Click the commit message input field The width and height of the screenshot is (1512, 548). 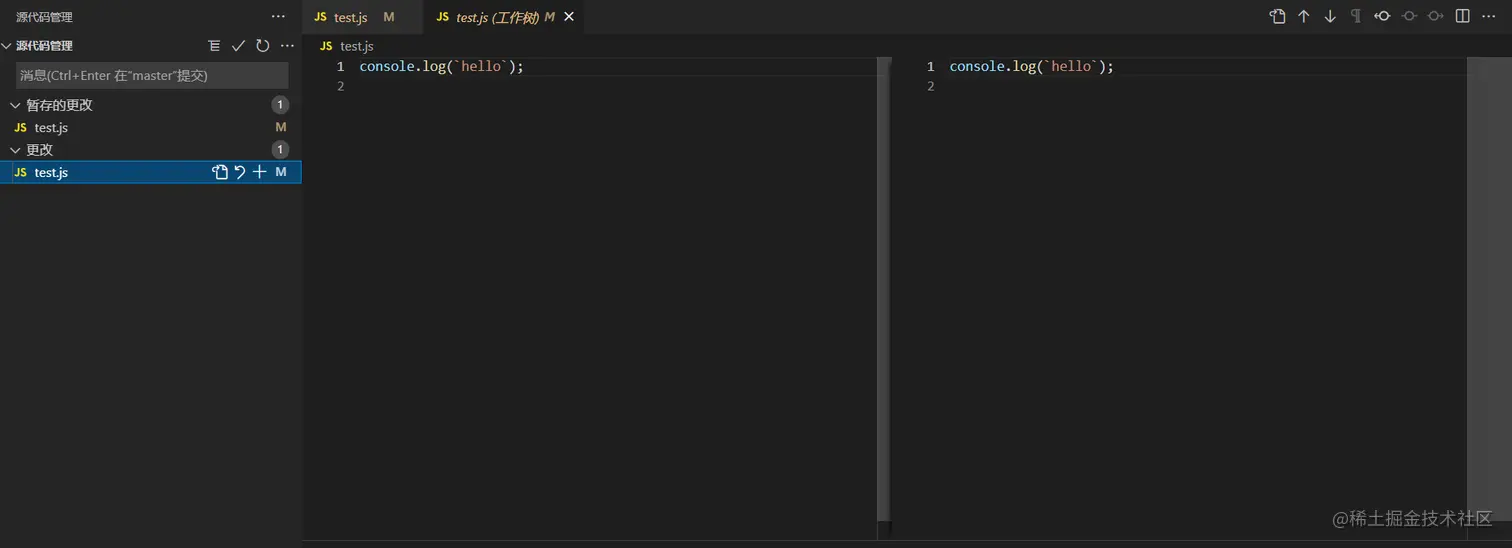[x=152, y=75]
